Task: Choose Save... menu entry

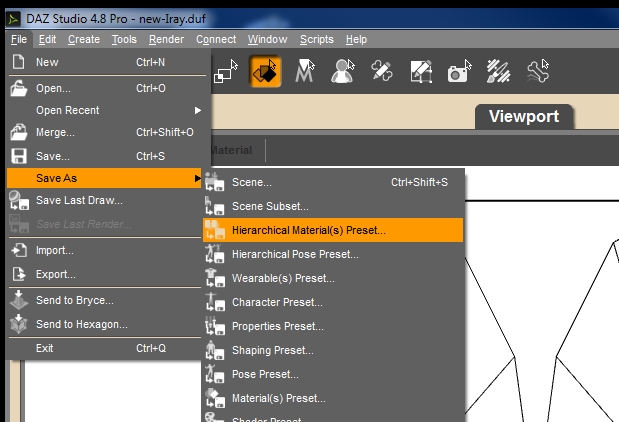Action: pos(105,156)
